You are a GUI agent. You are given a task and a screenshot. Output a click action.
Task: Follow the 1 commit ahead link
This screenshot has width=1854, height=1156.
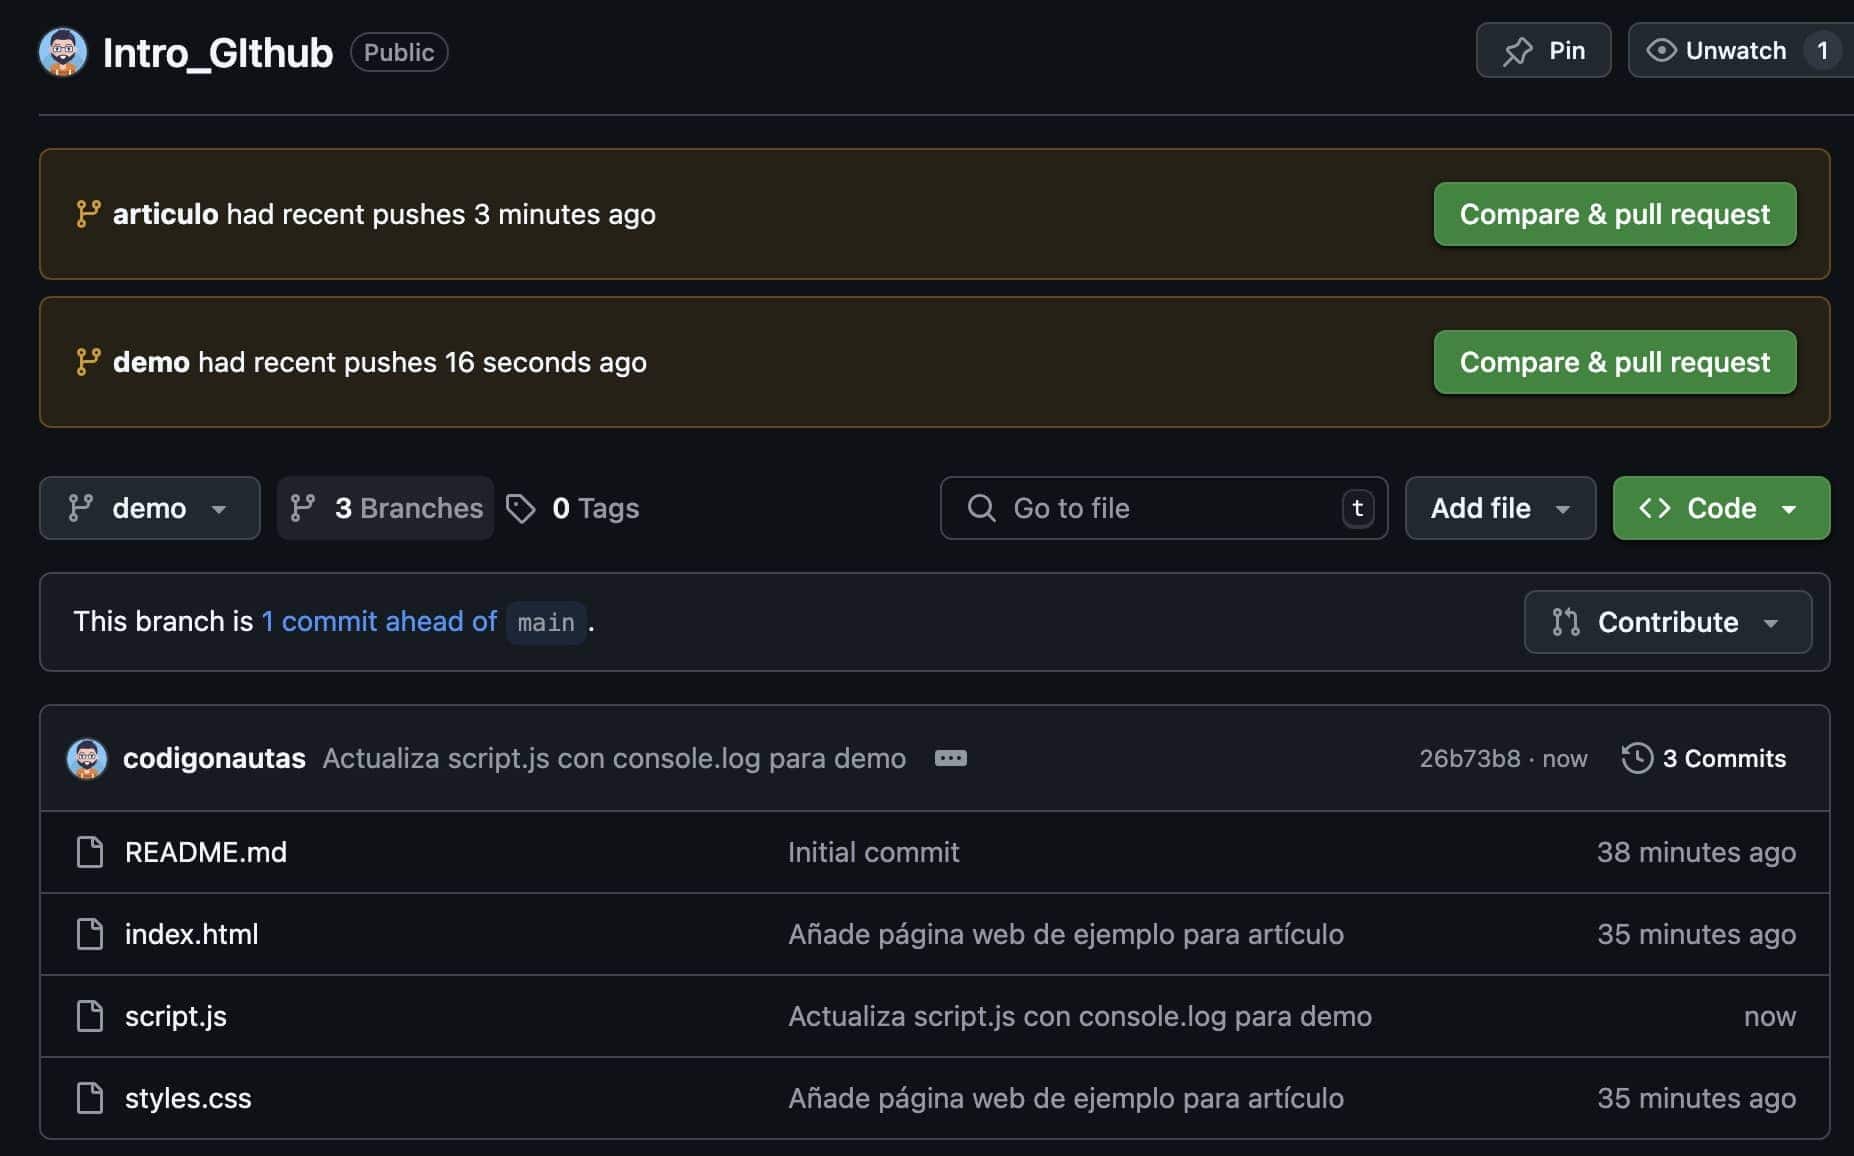pos(380,621)
